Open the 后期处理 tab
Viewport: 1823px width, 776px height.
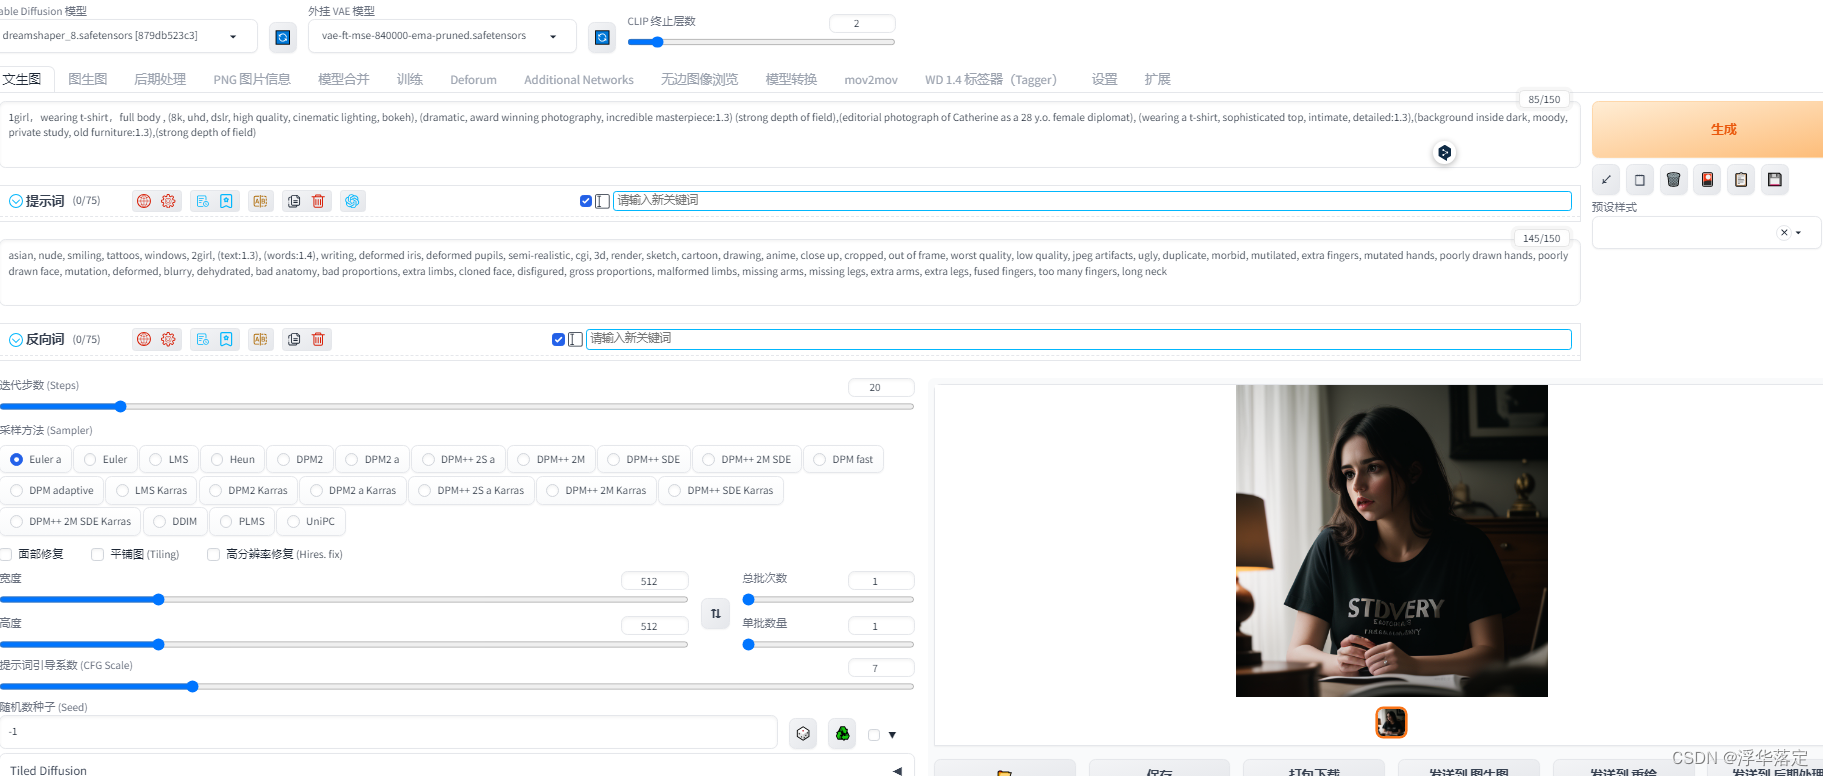click(x=160, y=79)
